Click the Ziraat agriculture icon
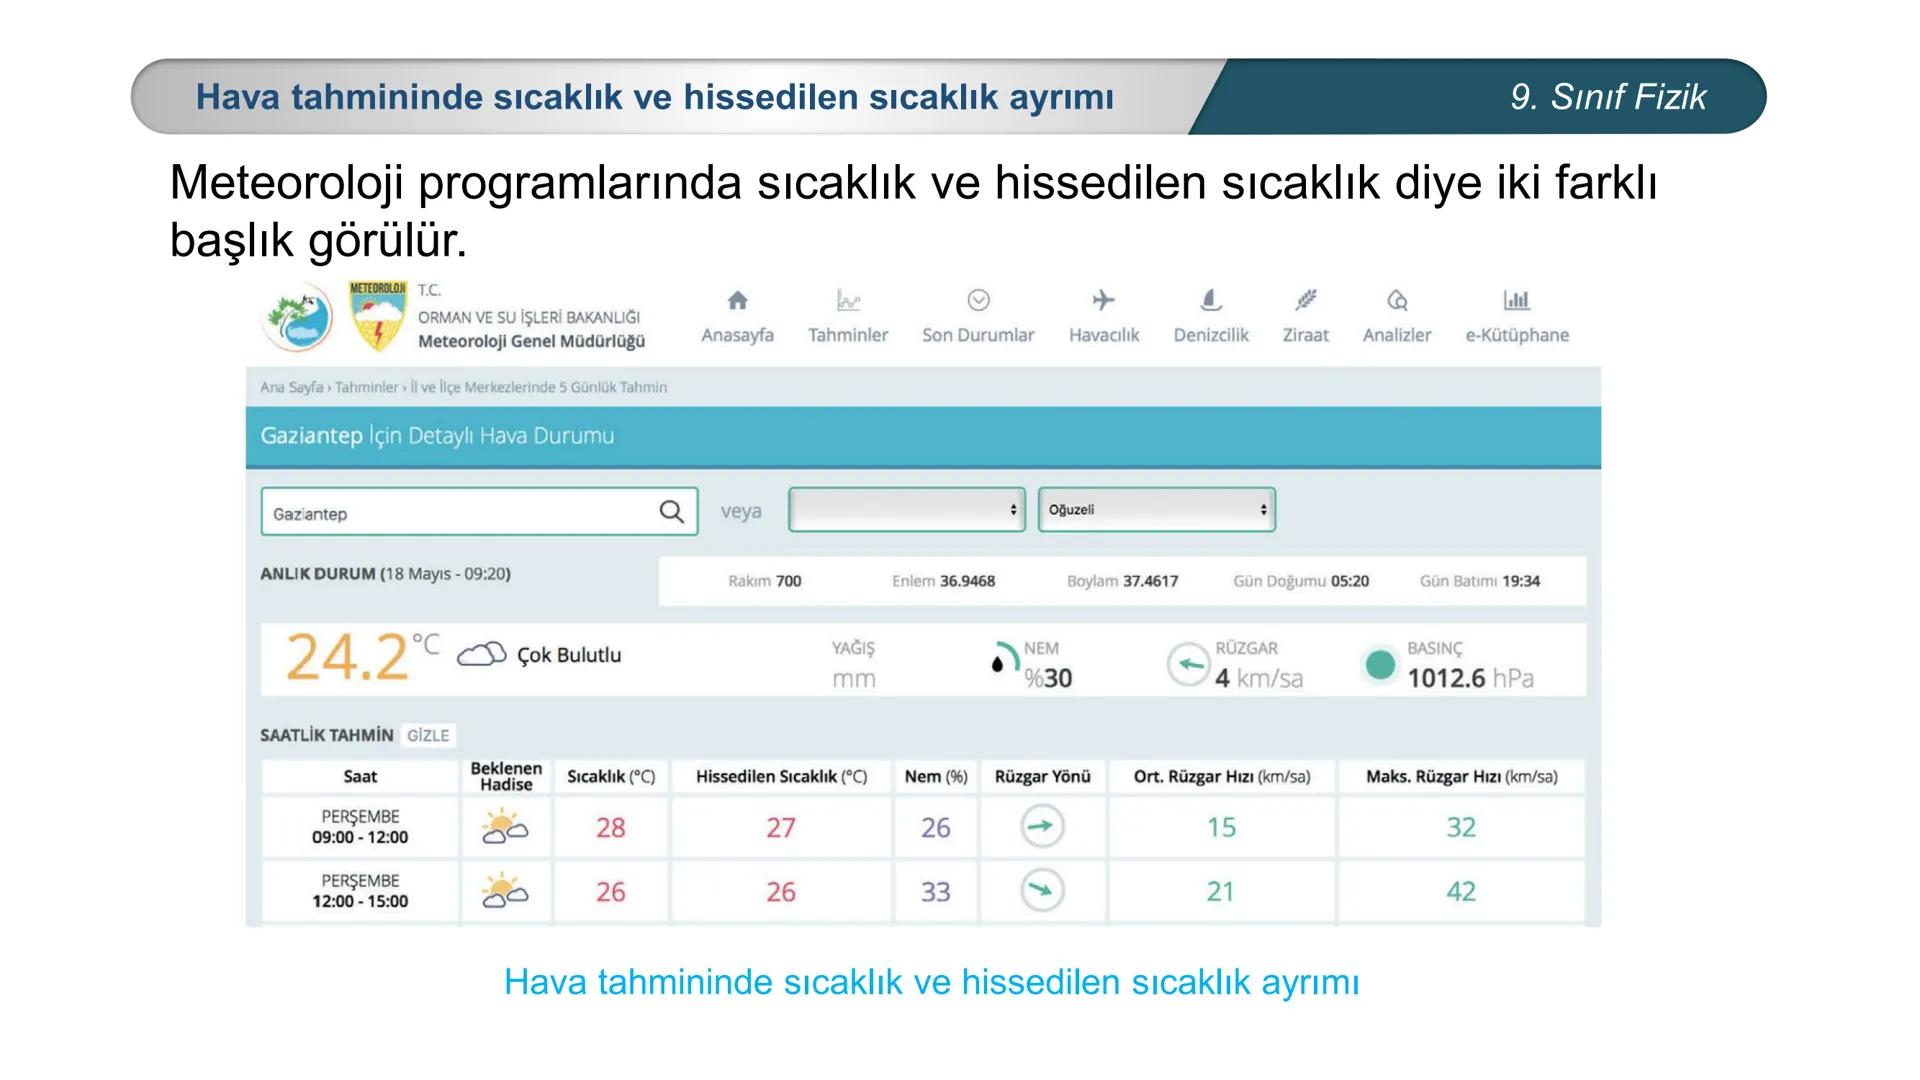 (x=1305, y=300)
